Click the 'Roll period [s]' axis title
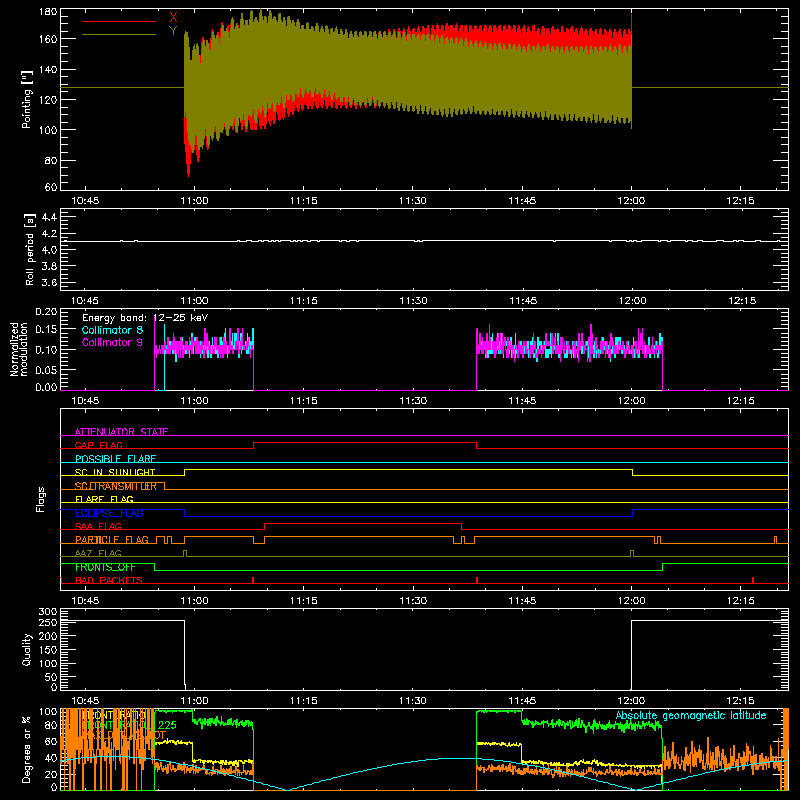The height and width of the screenshot is (800, 800). 30,250
